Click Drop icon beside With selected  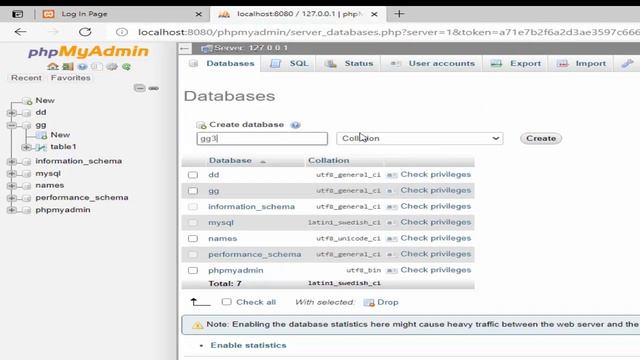369,302
